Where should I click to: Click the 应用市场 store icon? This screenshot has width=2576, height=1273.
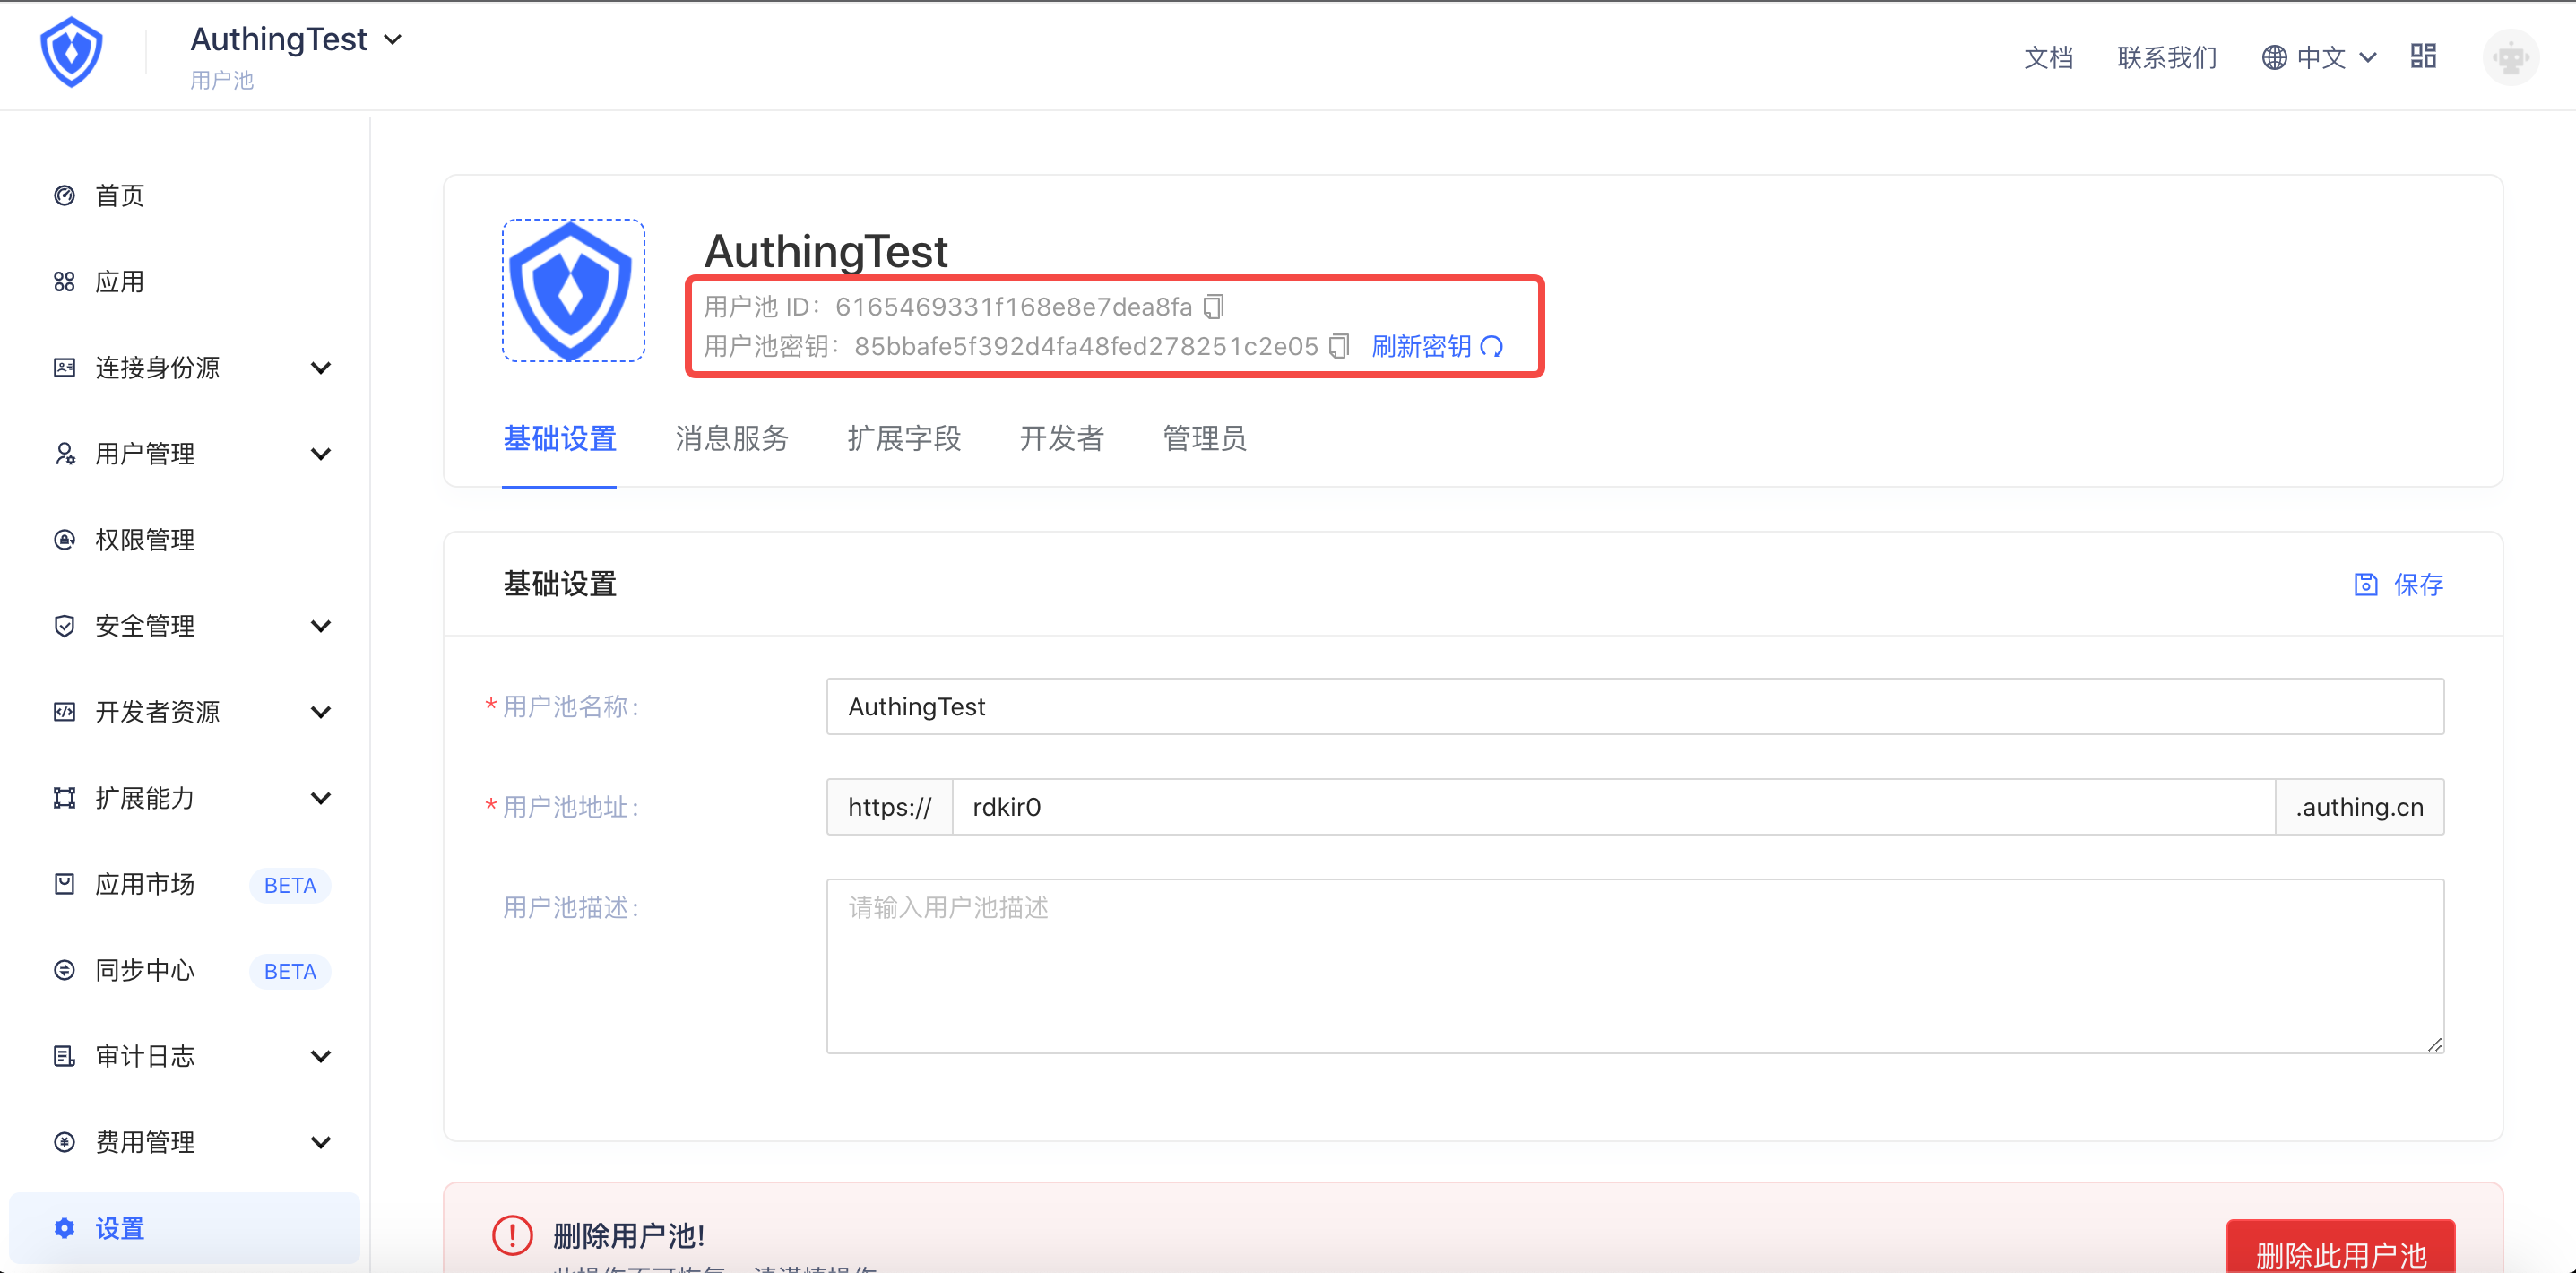pos(64,883)
